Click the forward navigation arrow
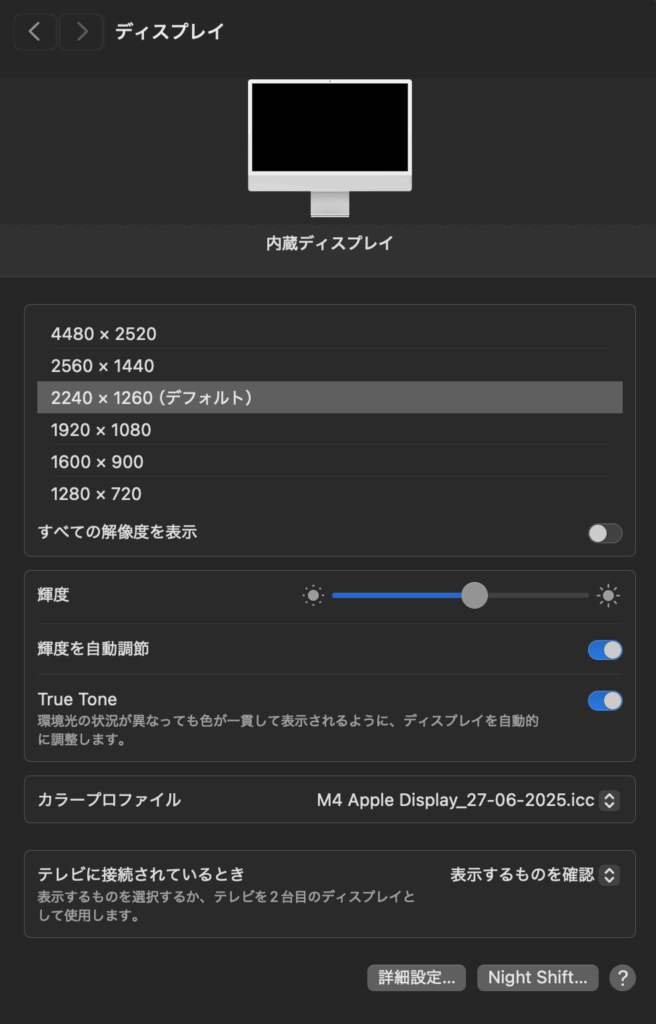Screen dimensions: 656x1024 [x=81, y=32]
